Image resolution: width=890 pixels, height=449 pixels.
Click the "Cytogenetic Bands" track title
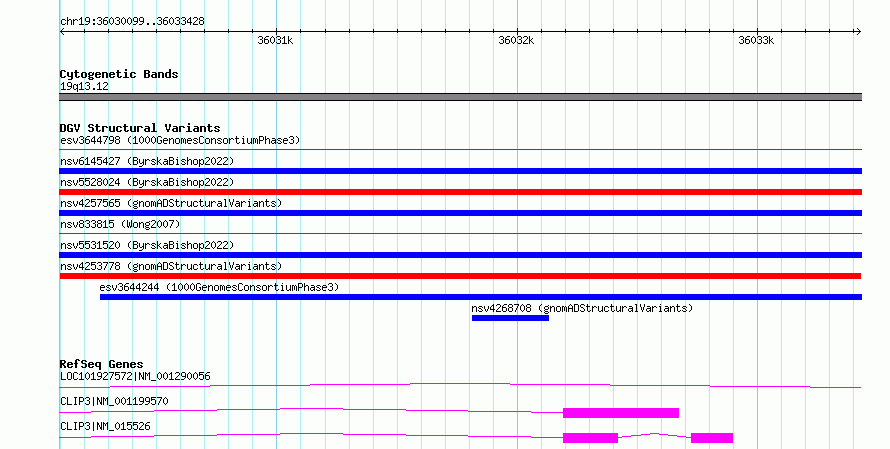click(x=119, y=74)
